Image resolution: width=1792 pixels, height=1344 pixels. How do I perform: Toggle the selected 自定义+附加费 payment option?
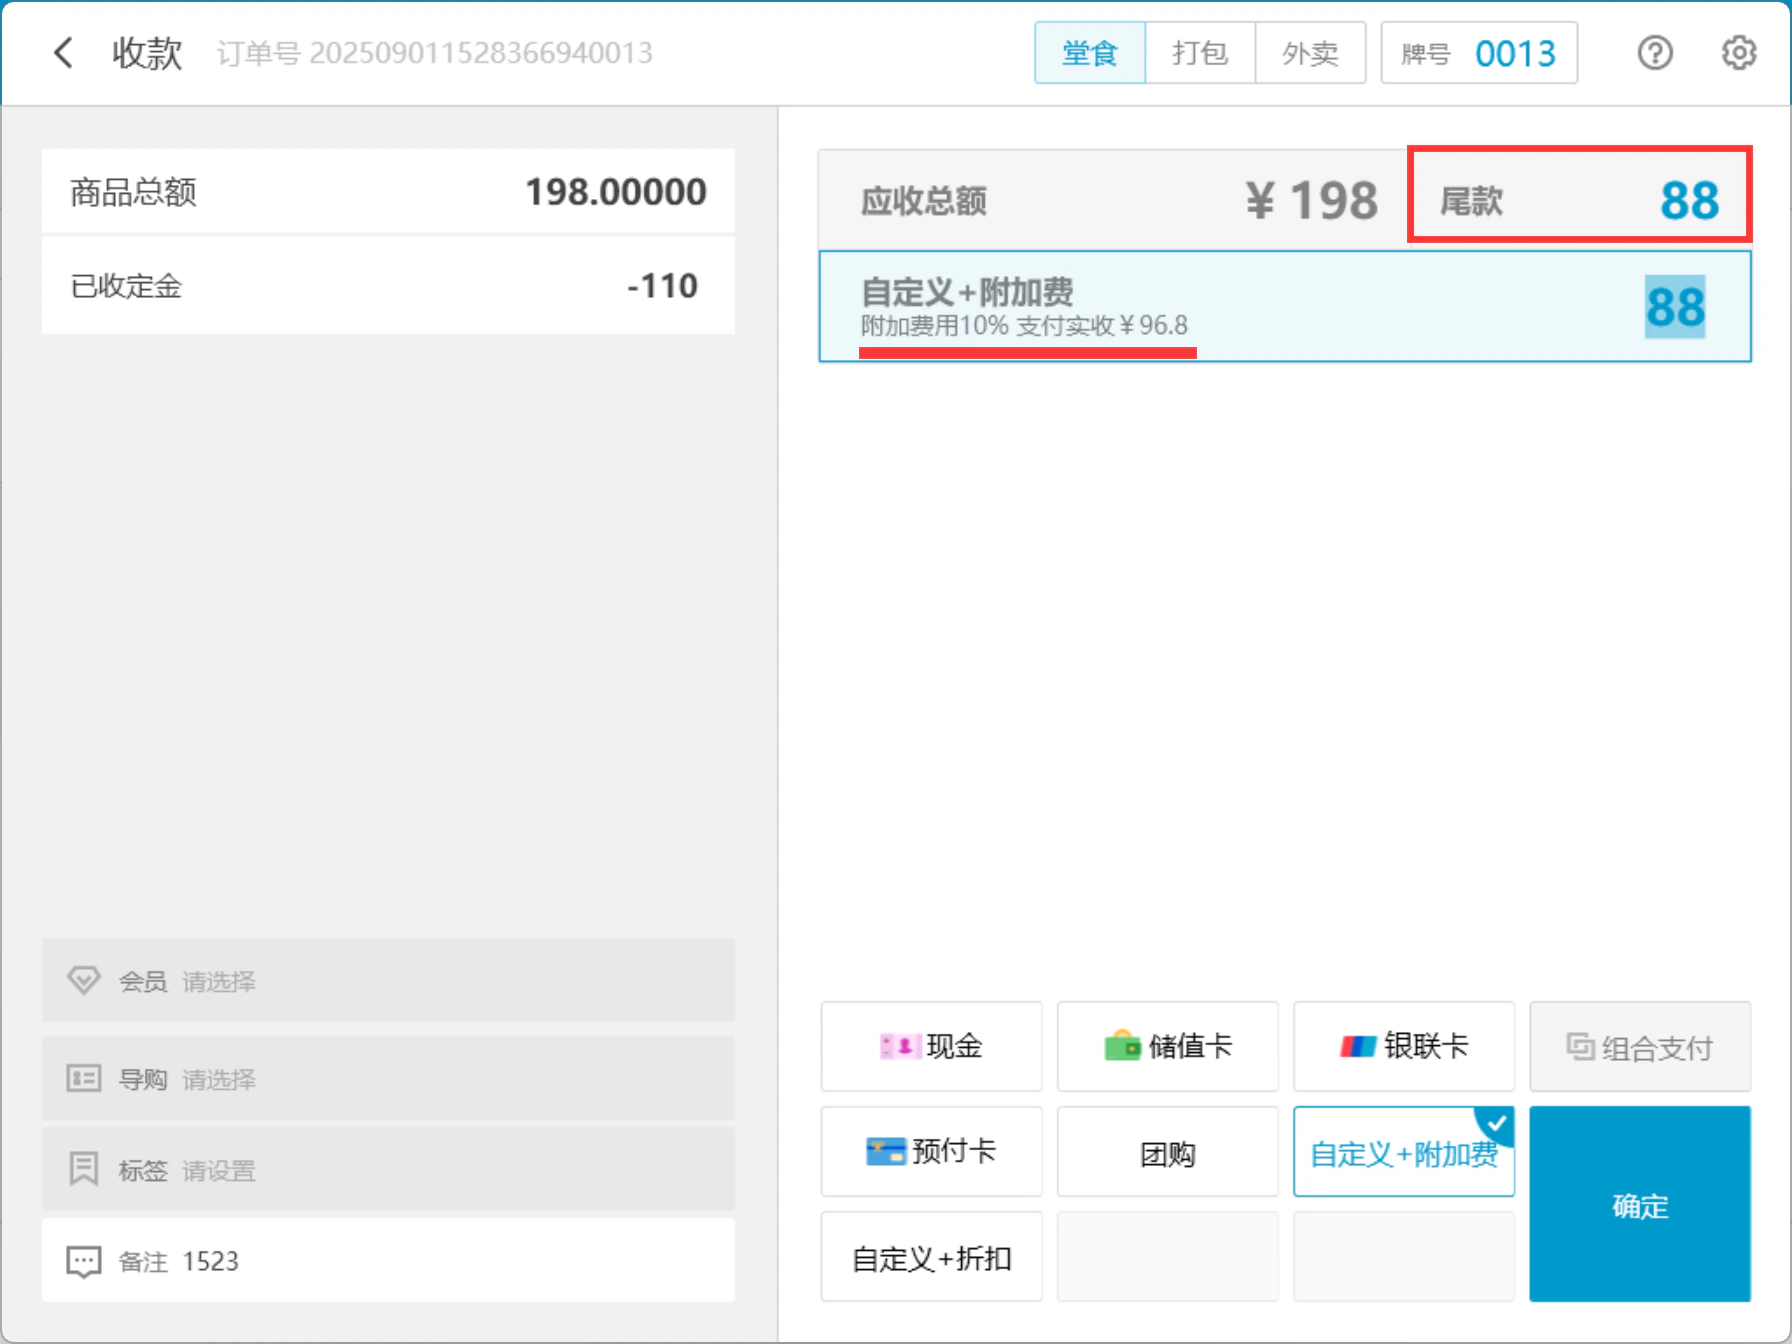[x=1403, y=1151]
